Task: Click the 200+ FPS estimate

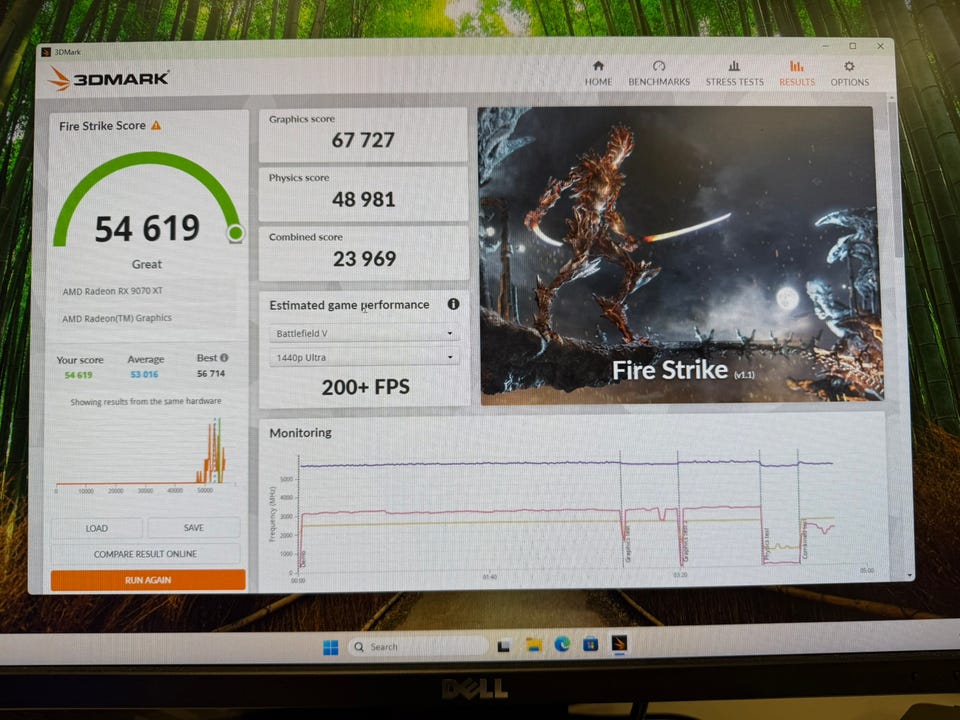Action: [x=366, y=387]
